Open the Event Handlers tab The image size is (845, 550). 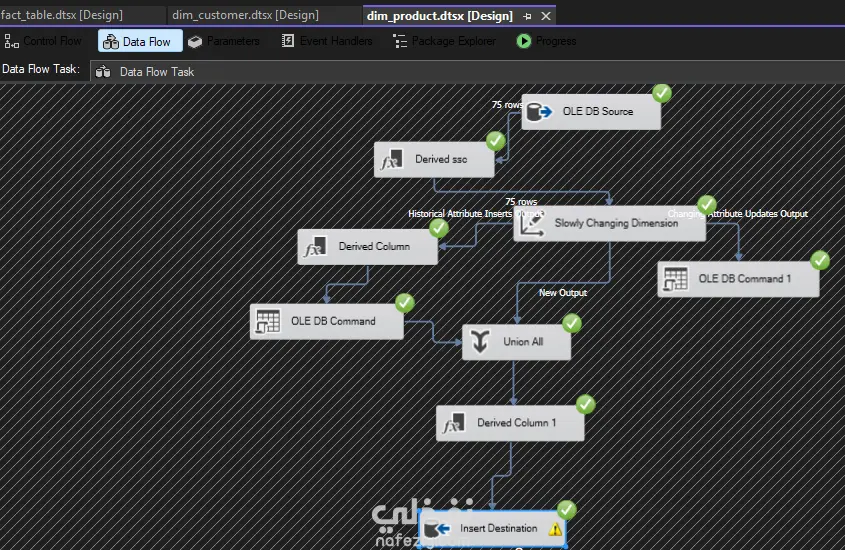tap(327, 41)
